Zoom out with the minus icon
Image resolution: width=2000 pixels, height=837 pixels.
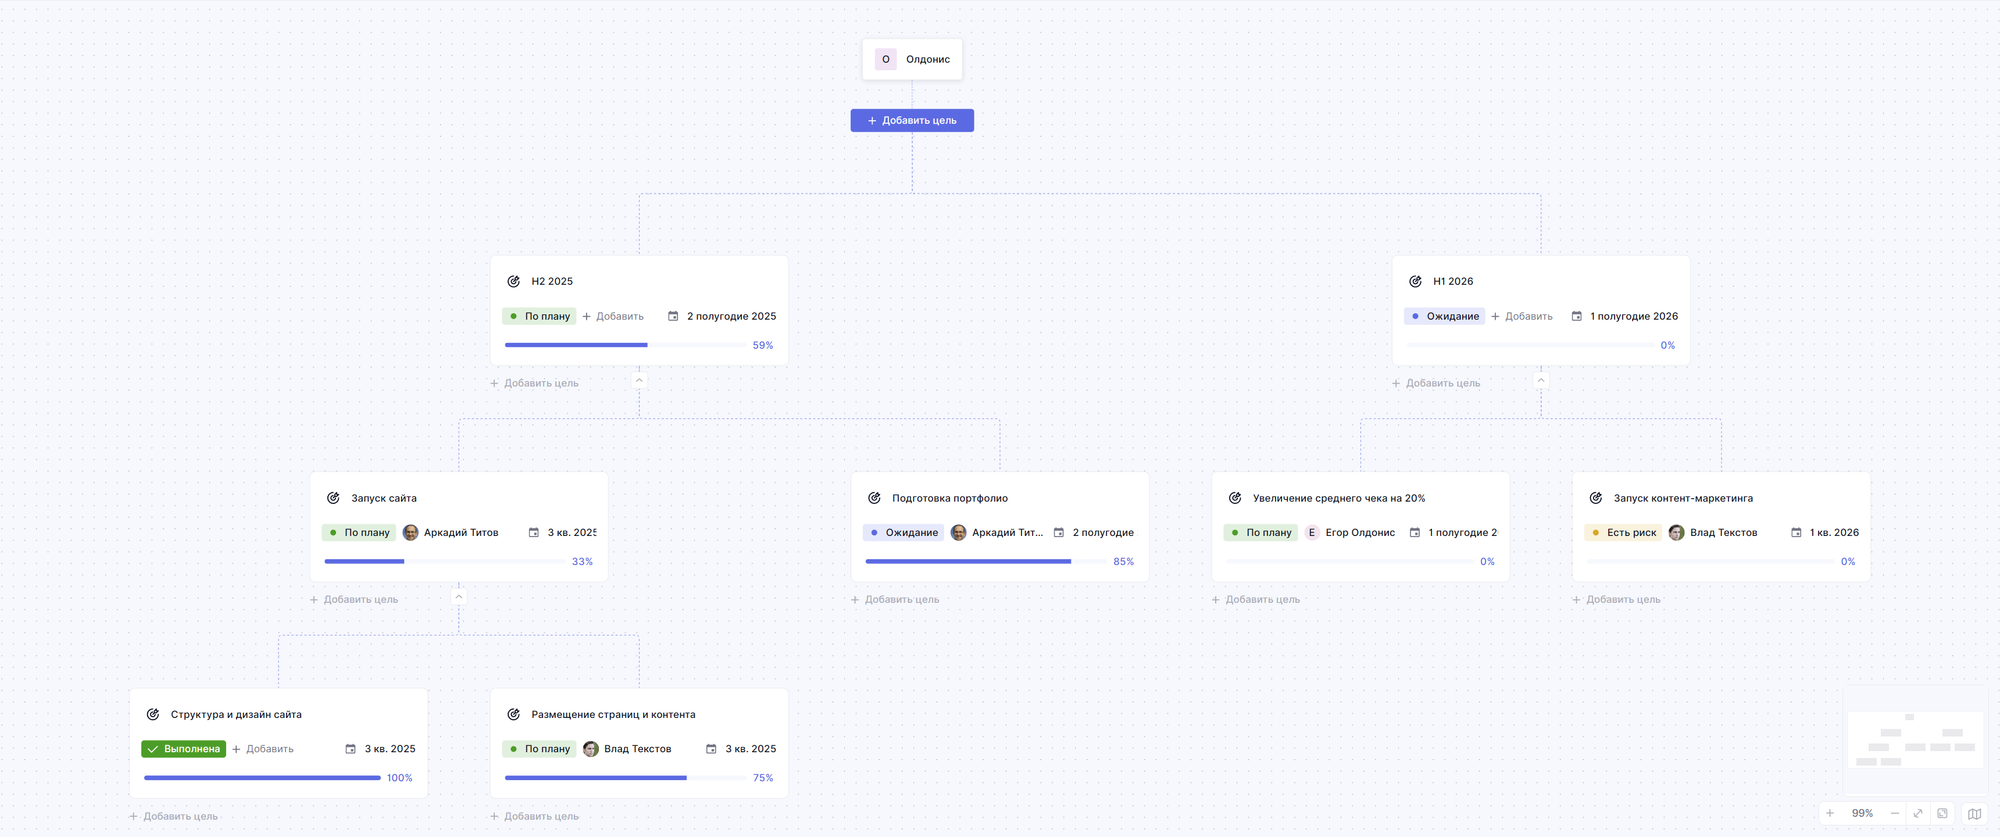pyautogui.click(x=1894, y=813)
